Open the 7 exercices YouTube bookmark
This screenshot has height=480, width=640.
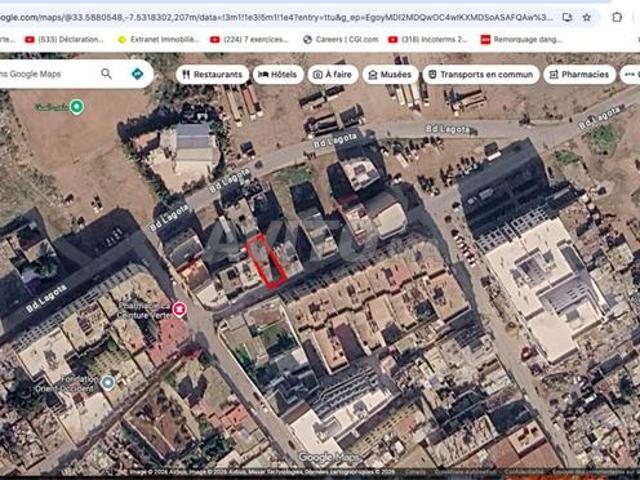click(x=249, y=40)
